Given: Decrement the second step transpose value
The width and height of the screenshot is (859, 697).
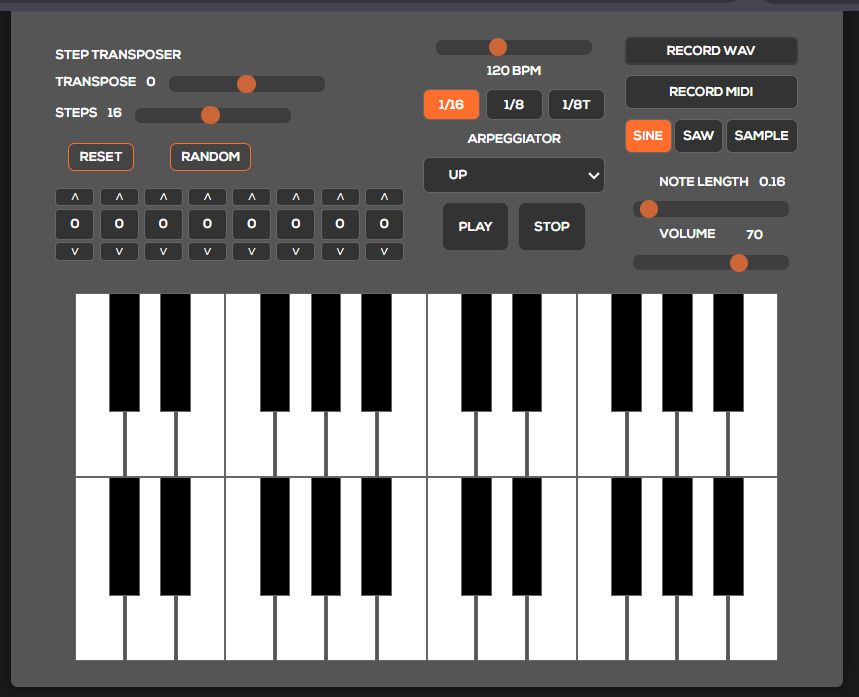Looking at the screenshot, I should (119, 252).
